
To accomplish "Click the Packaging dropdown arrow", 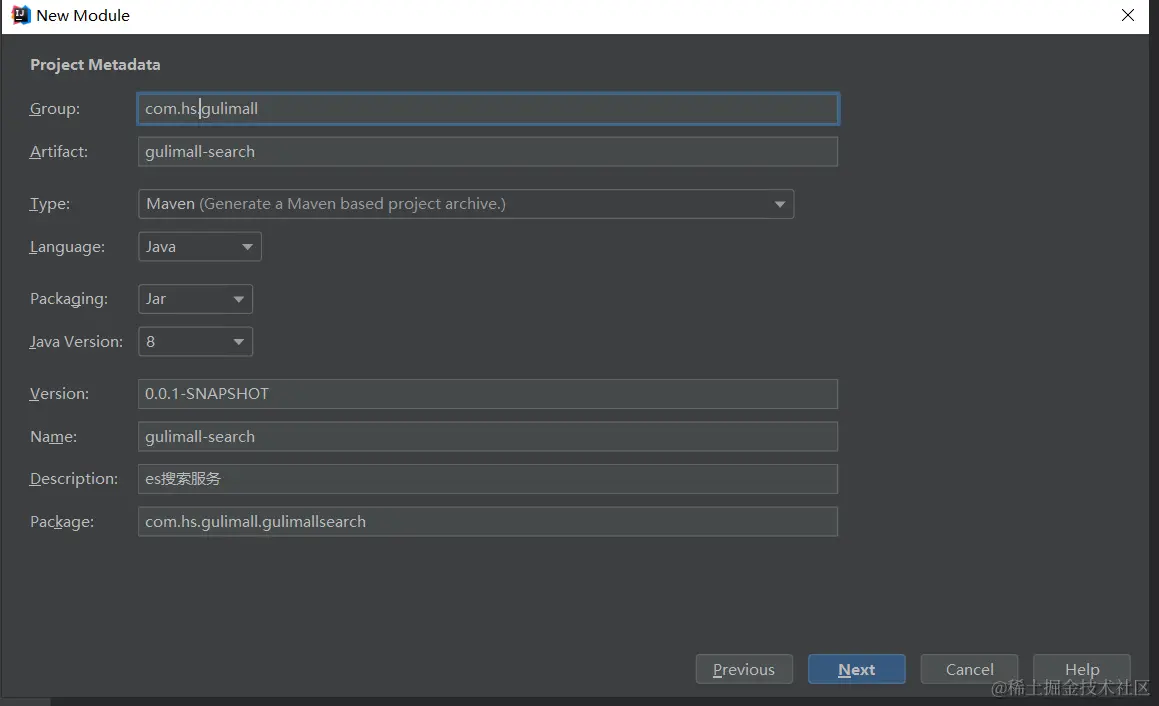I will (238, 299).
